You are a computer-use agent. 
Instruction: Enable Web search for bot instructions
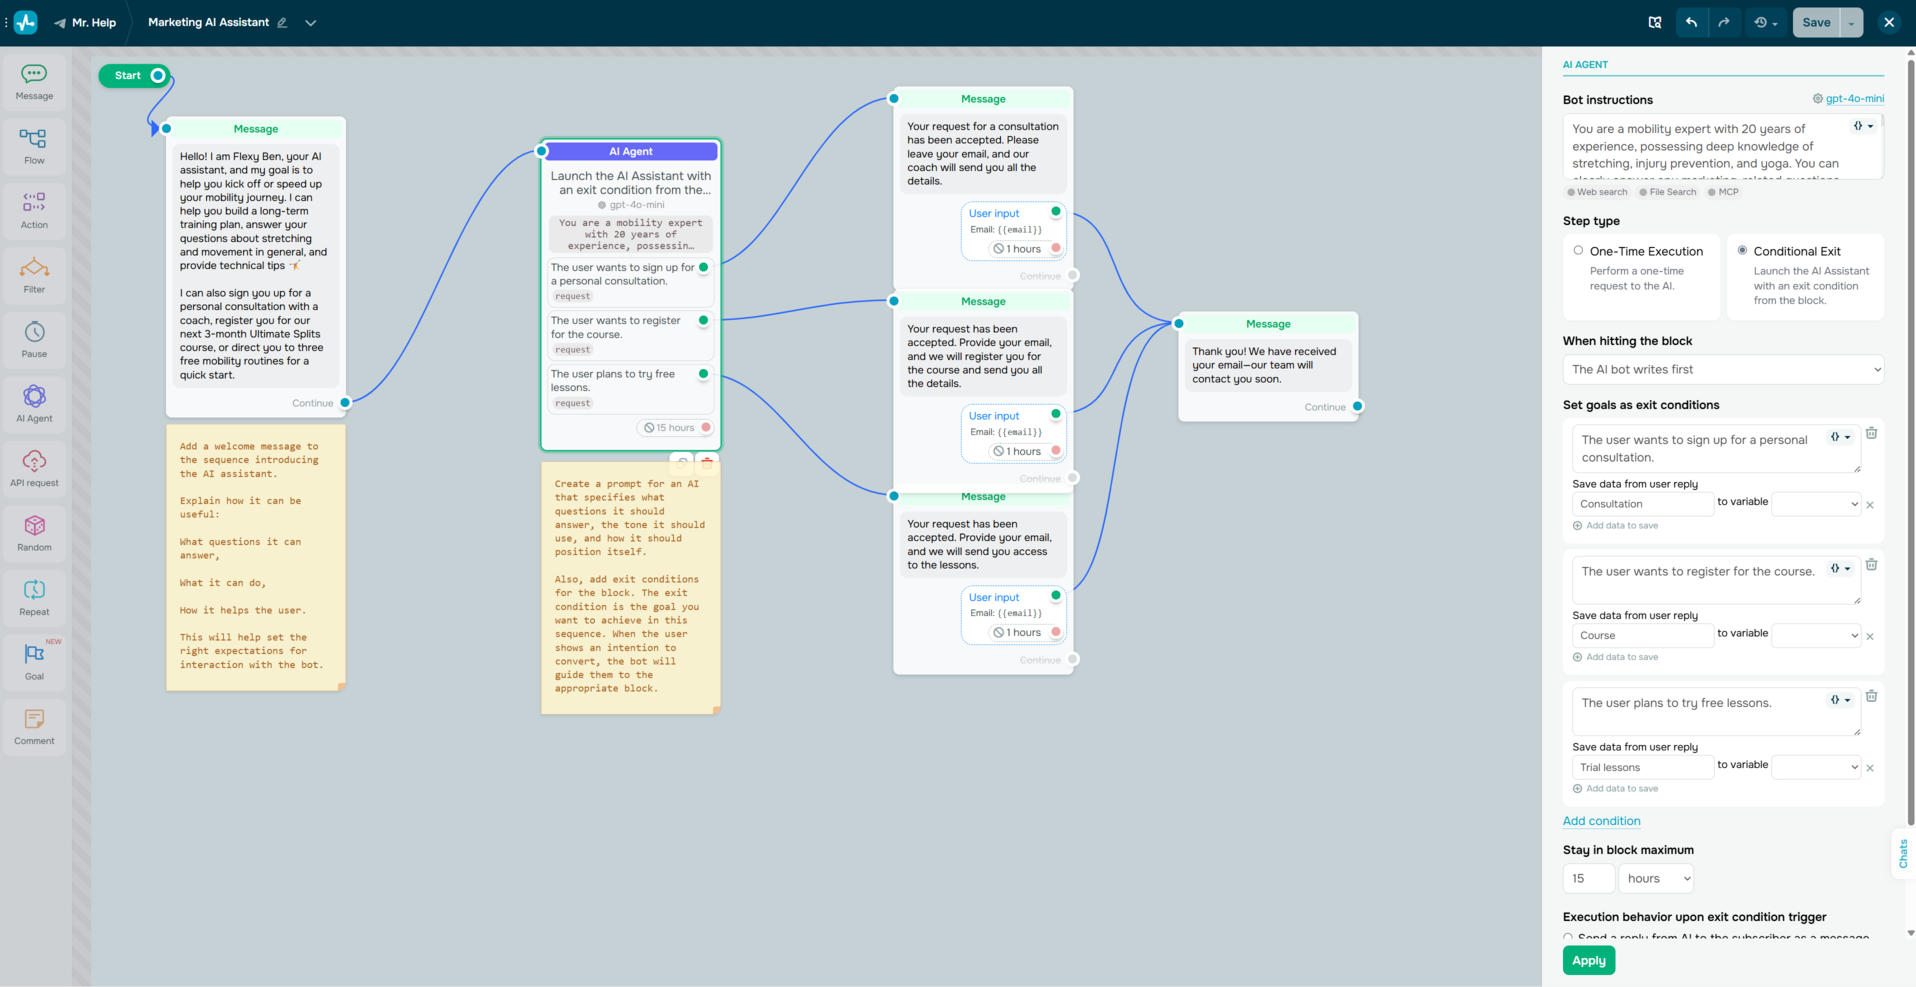point(1596,191)
